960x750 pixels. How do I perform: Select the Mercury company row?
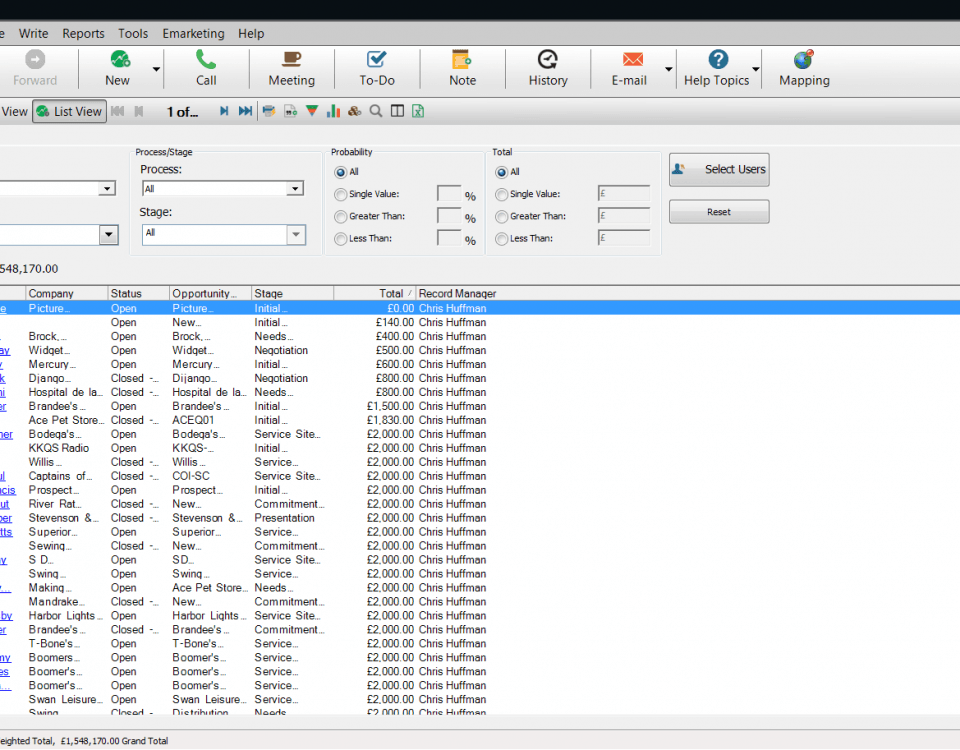pos(480,364)
